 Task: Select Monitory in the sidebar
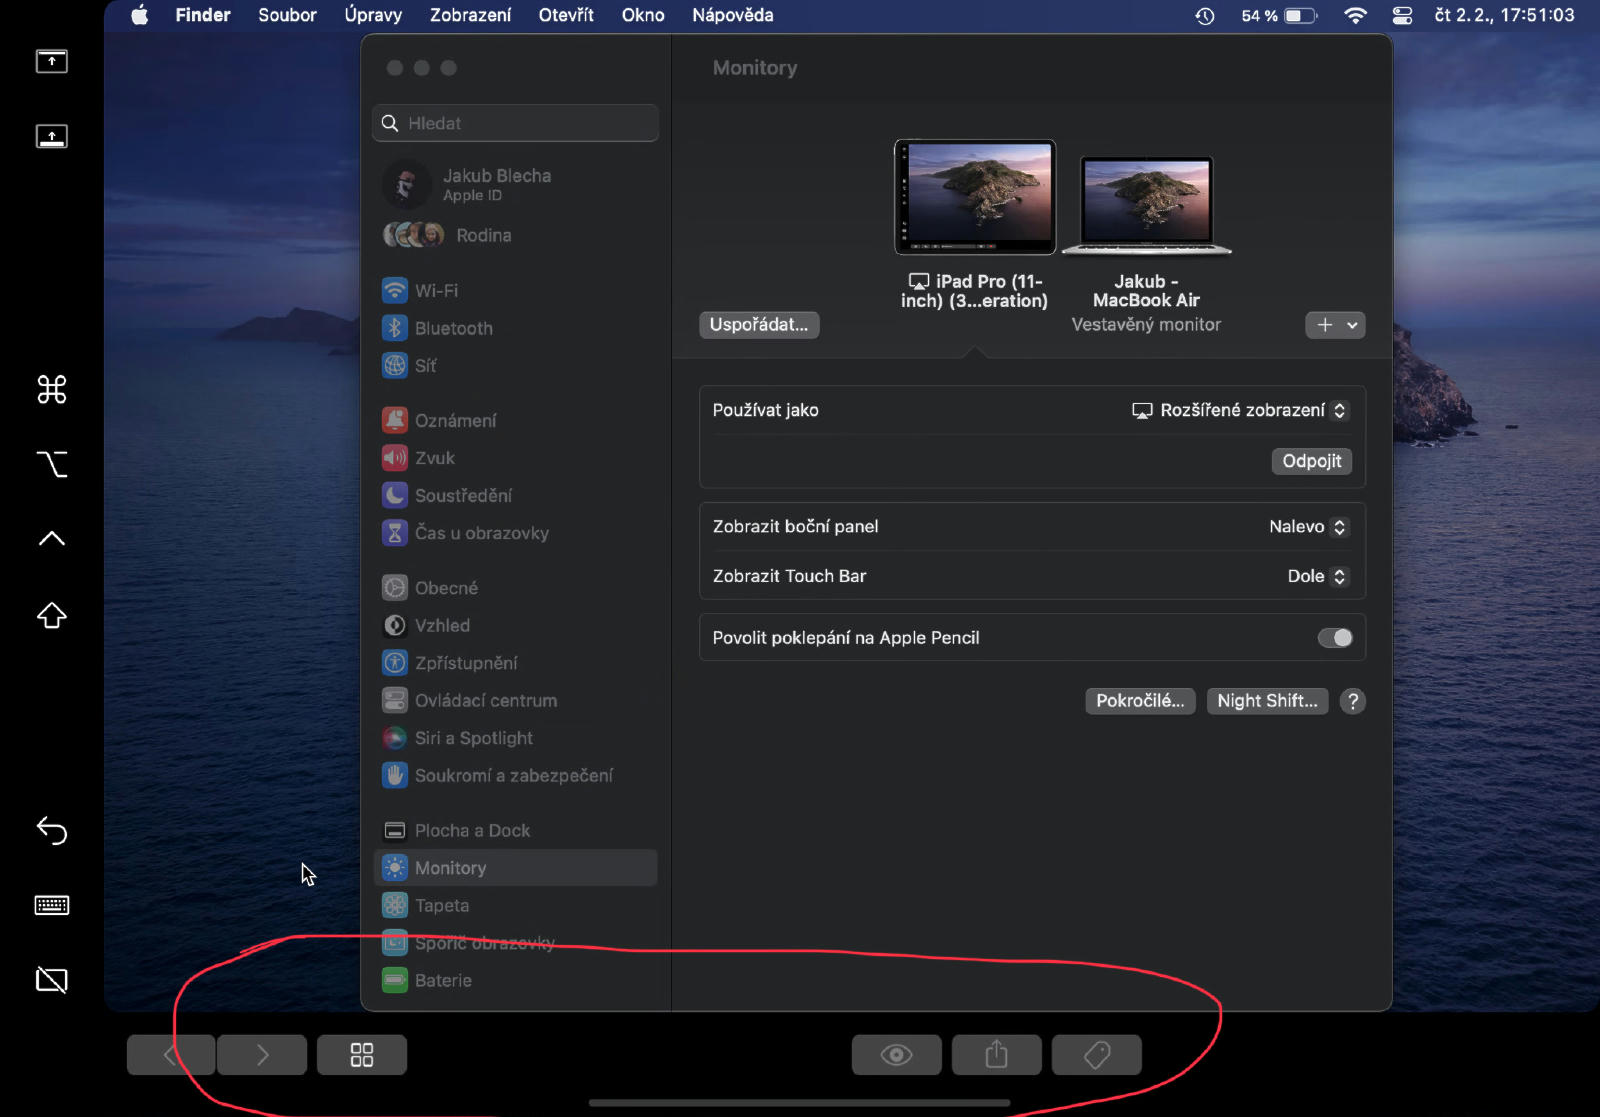(515, 868)
